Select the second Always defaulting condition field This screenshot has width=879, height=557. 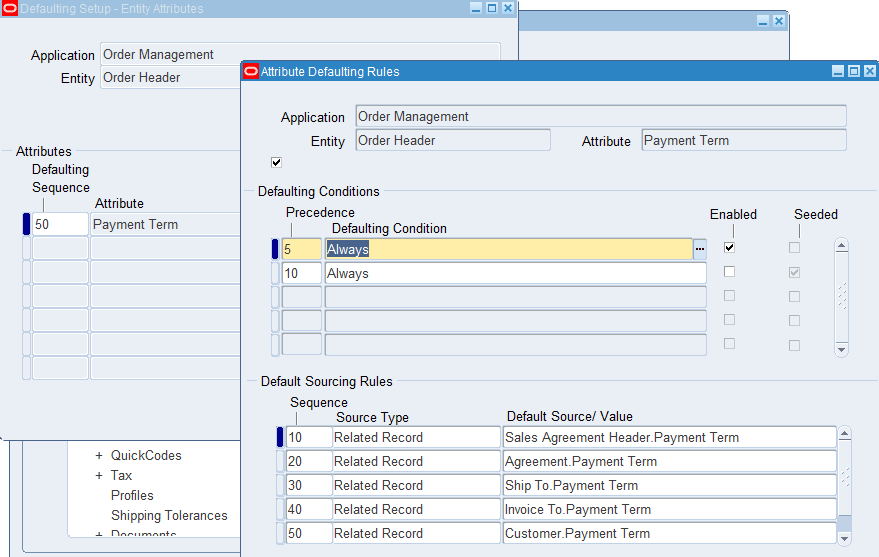click(x=516, y=273)
